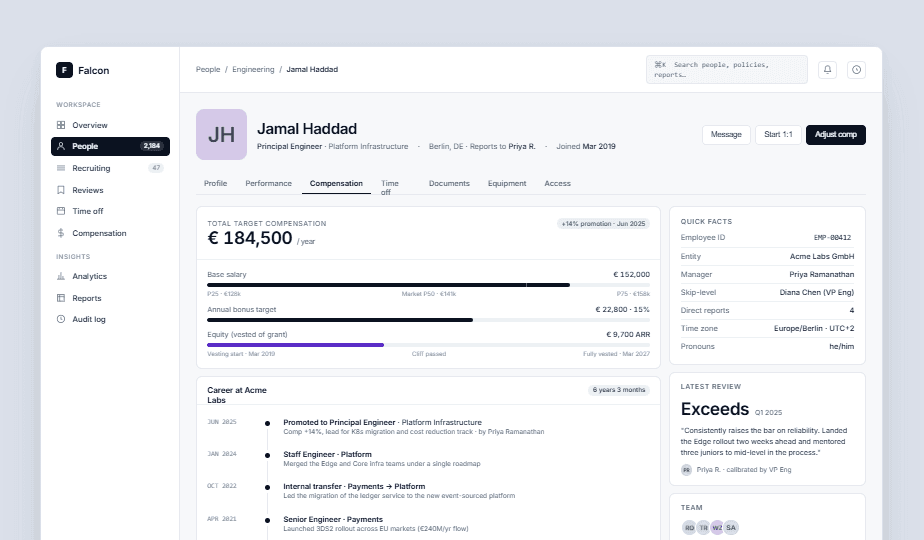Viewport: 924px width, 540px height.
Task: Open Audit log in sidebar
Action: (x=110, y=319)
